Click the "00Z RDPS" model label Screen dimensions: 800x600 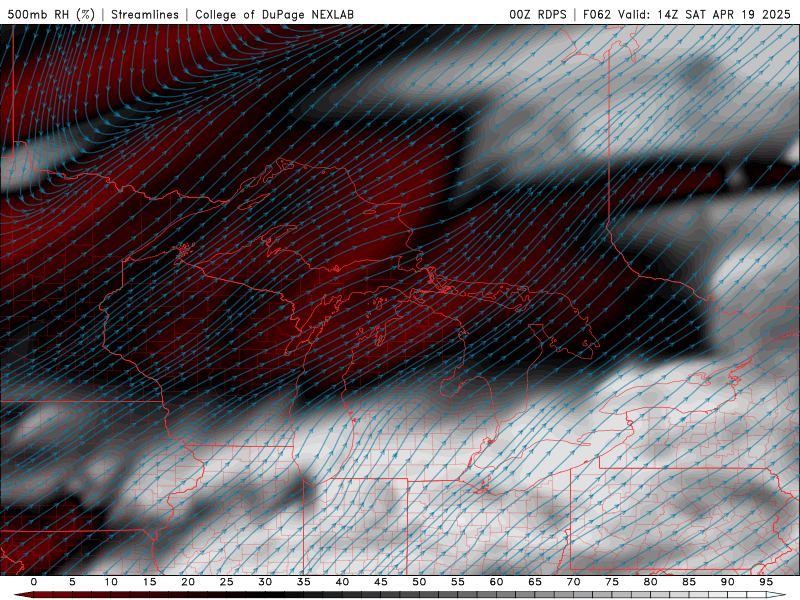click(x=538, y=14)
